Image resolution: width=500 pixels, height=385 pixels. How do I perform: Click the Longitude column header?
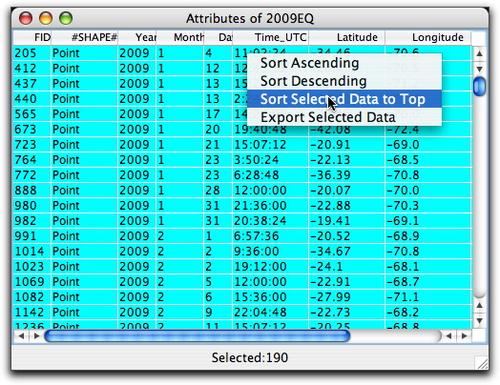[x=428, y=37]
